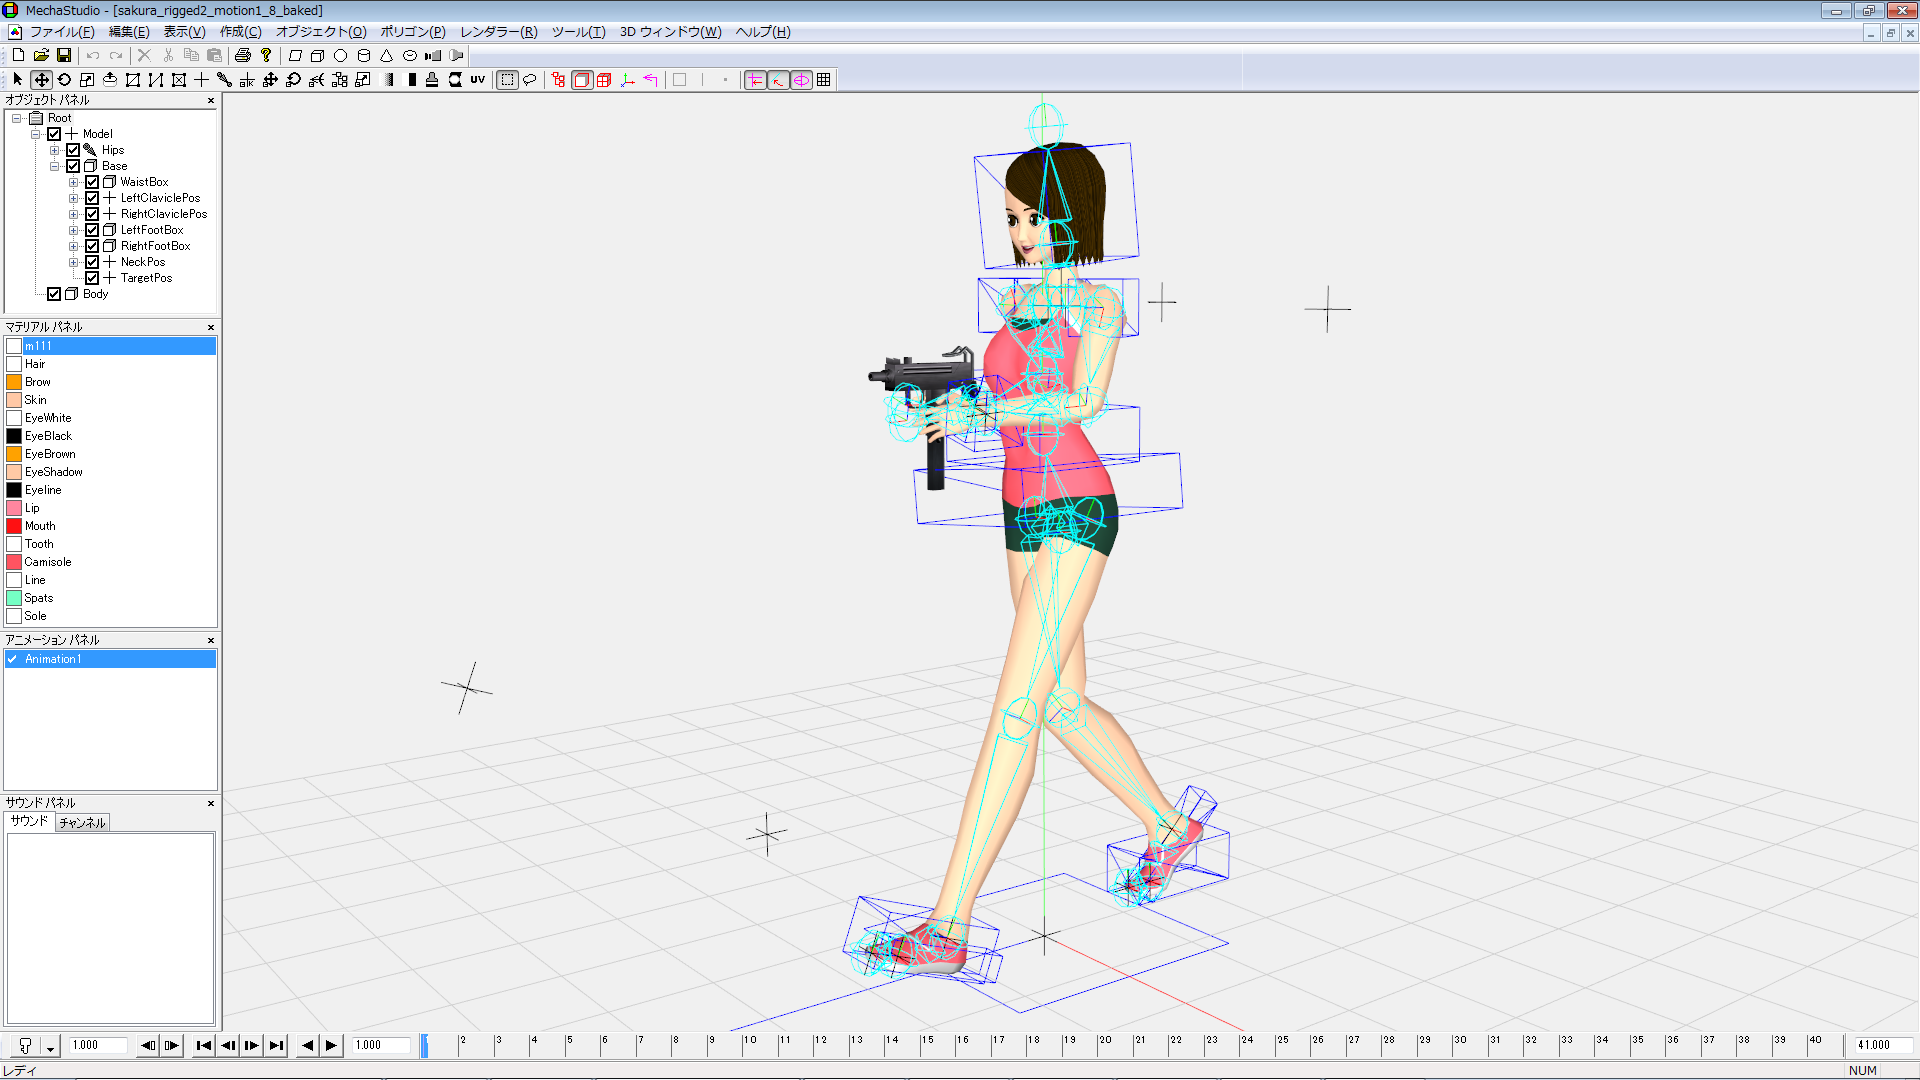1920x1080 pixels.
Task: Play animation forward
Action: click(x=331, y=1045)
